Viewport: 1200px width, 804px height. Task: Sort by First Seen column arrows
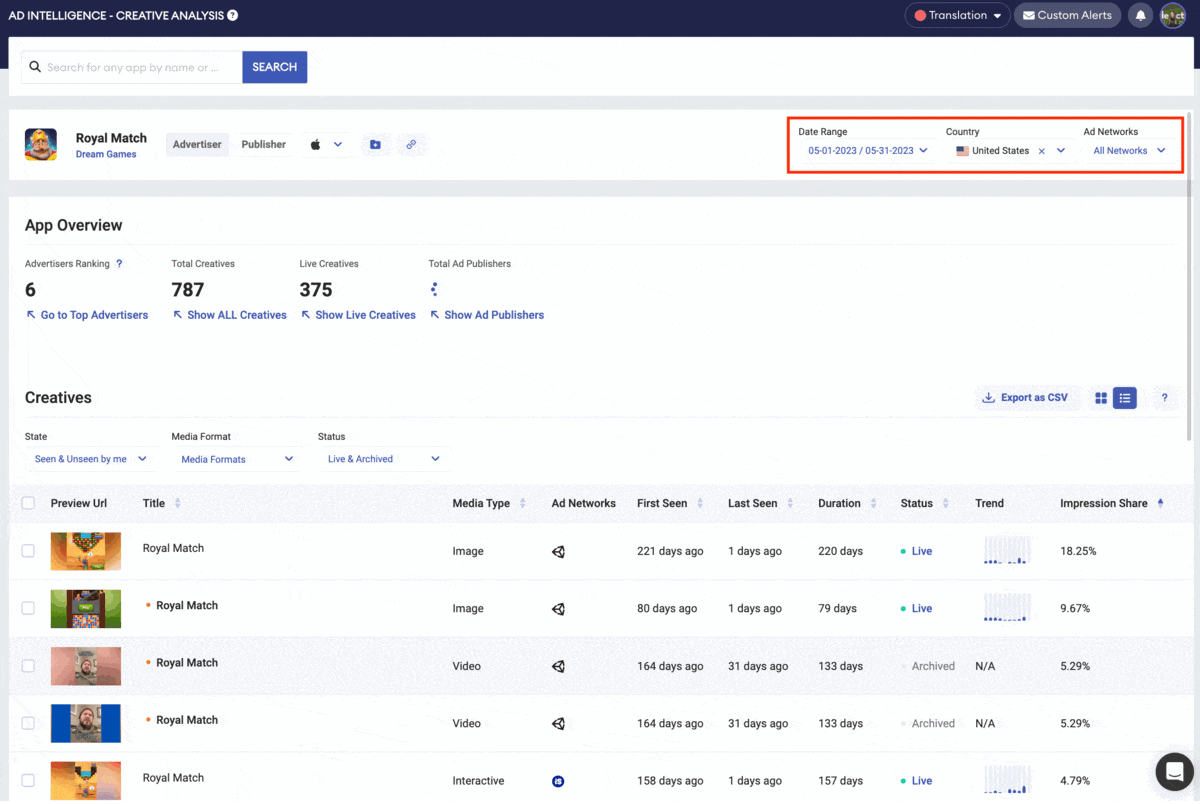[700, 504]
